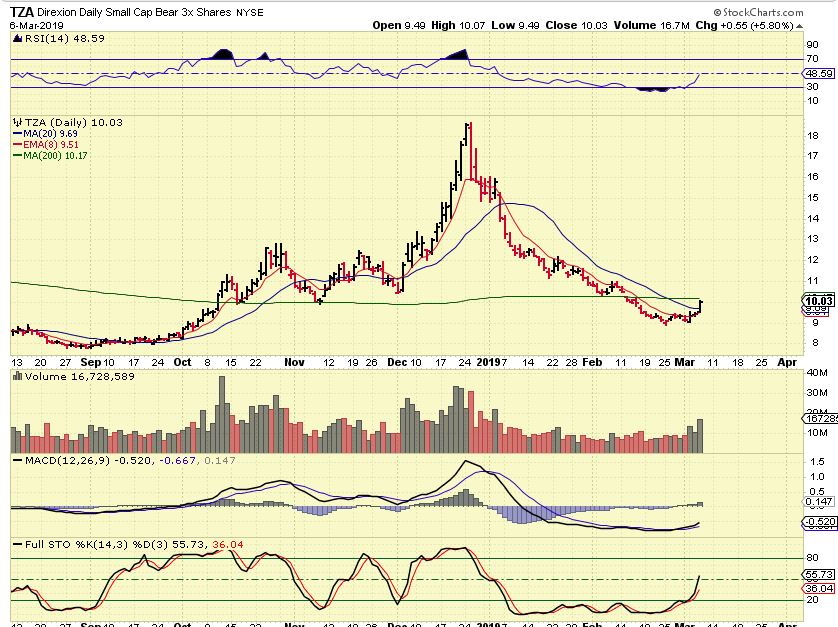Viewport: 838px width, 627px height.
Task: Click the TZA (Daily) 10.03 legend label
Action: tap(74, 122)
